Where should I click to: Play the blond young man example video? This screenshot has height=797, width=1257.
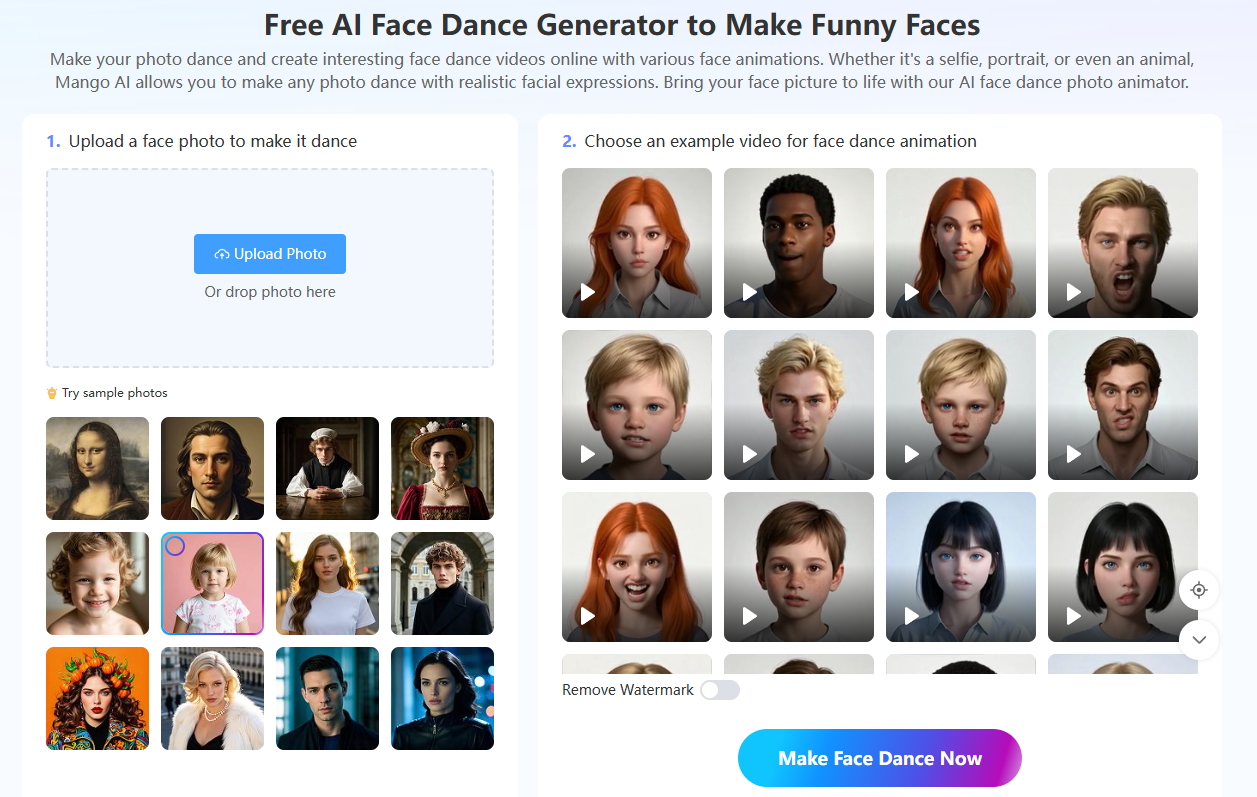tap(799, 405)
